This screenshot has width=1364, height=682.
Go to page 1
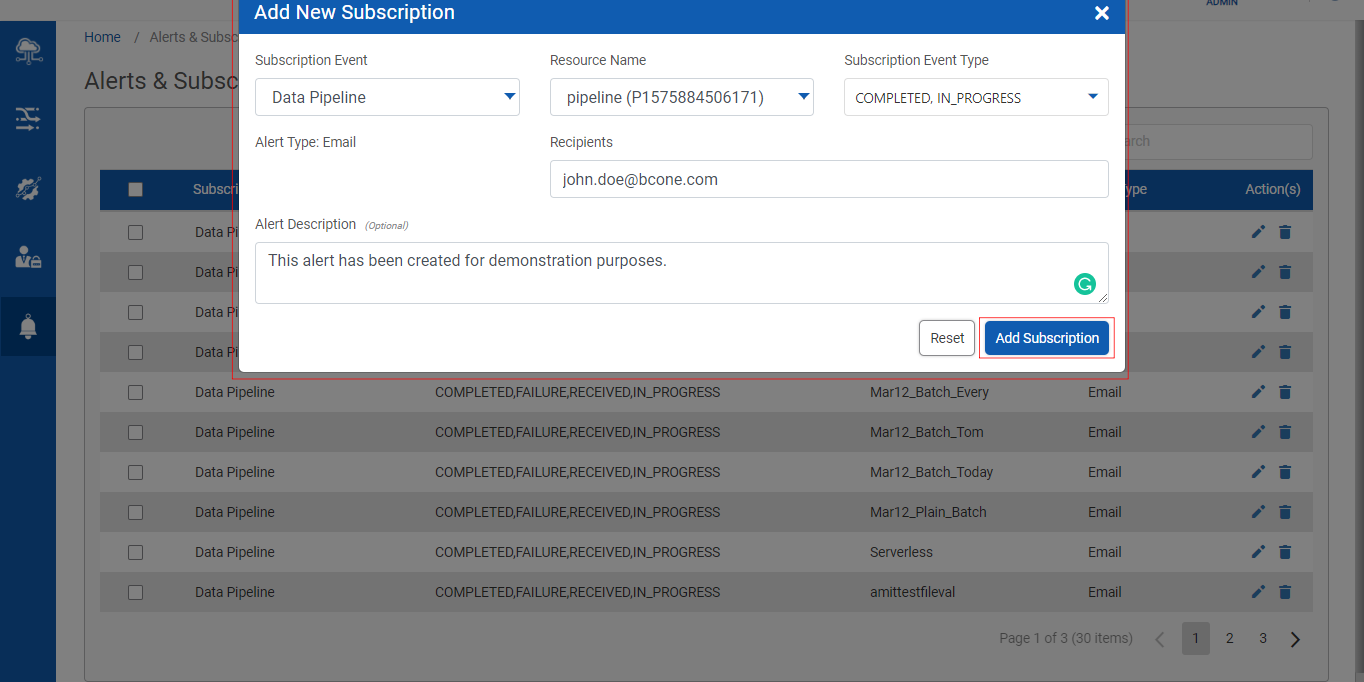tap(1196, 638)
